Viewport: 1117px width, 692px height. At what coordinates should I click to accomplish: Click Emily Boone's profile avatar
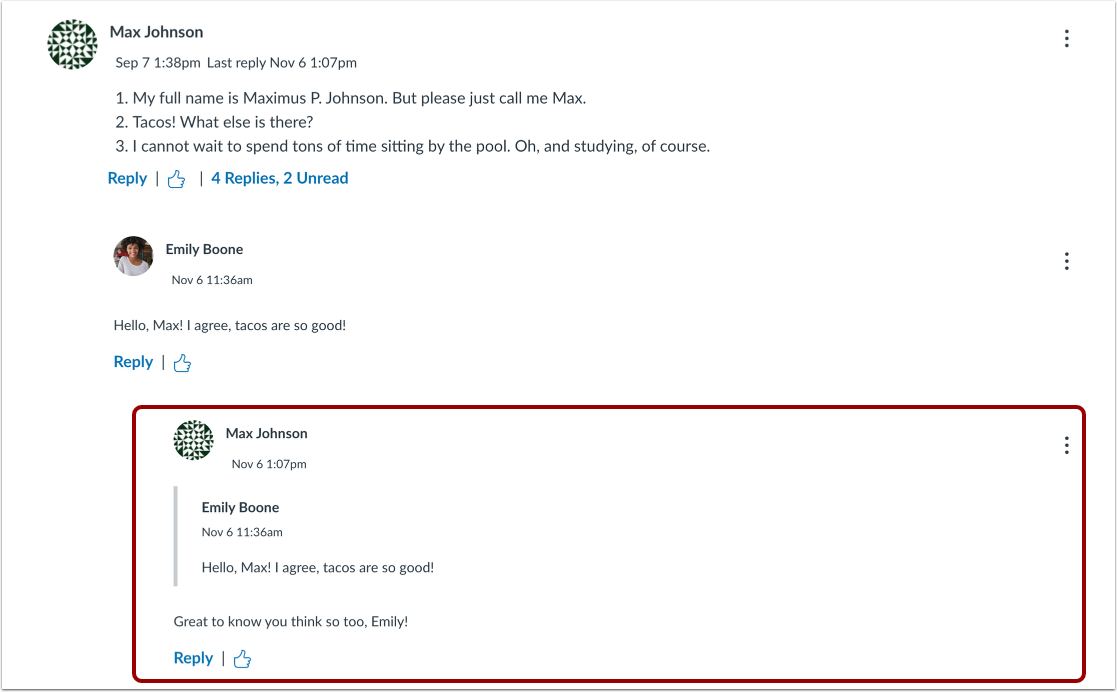point(133,257)
